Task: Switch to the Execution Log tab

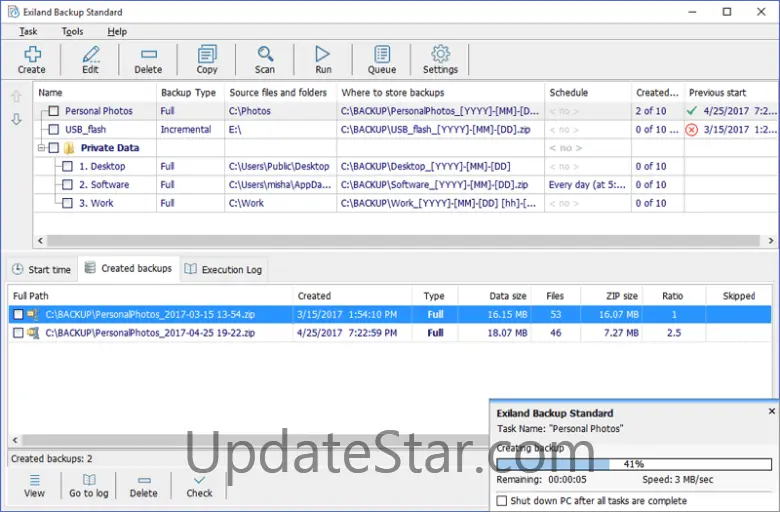Action: 223,270
